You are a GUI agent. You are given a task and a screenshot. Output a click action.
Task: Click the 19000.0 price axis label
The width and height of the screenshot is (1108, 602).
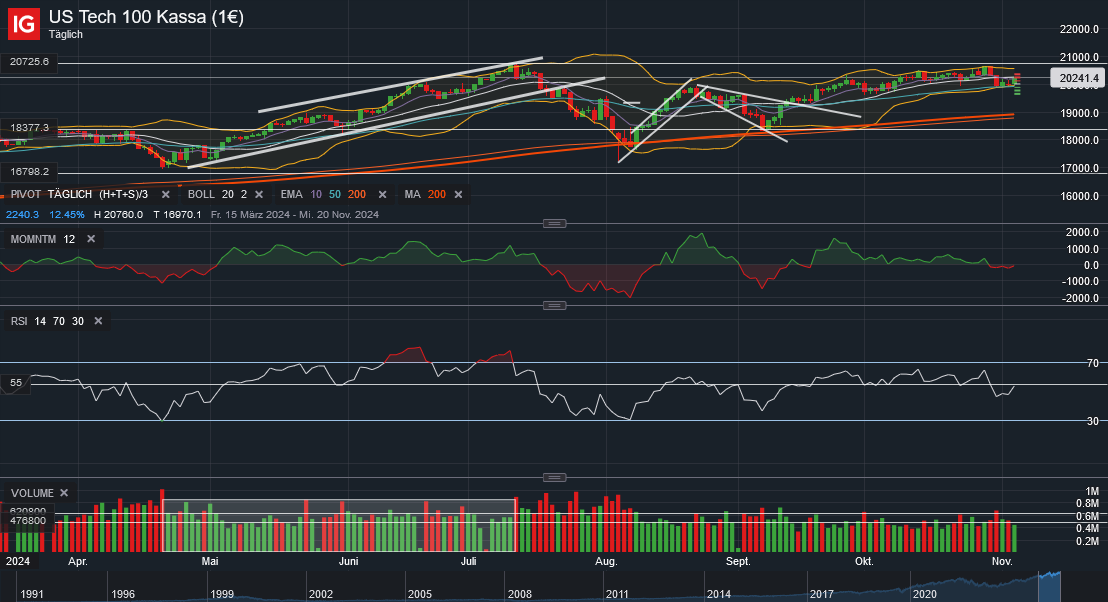(1079, 113)
